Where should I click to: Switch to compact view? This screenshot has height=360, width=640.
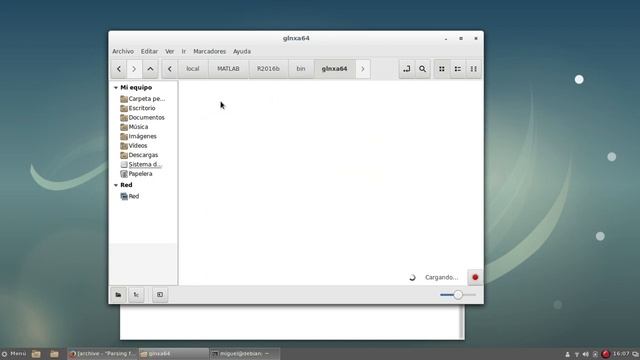473,69
